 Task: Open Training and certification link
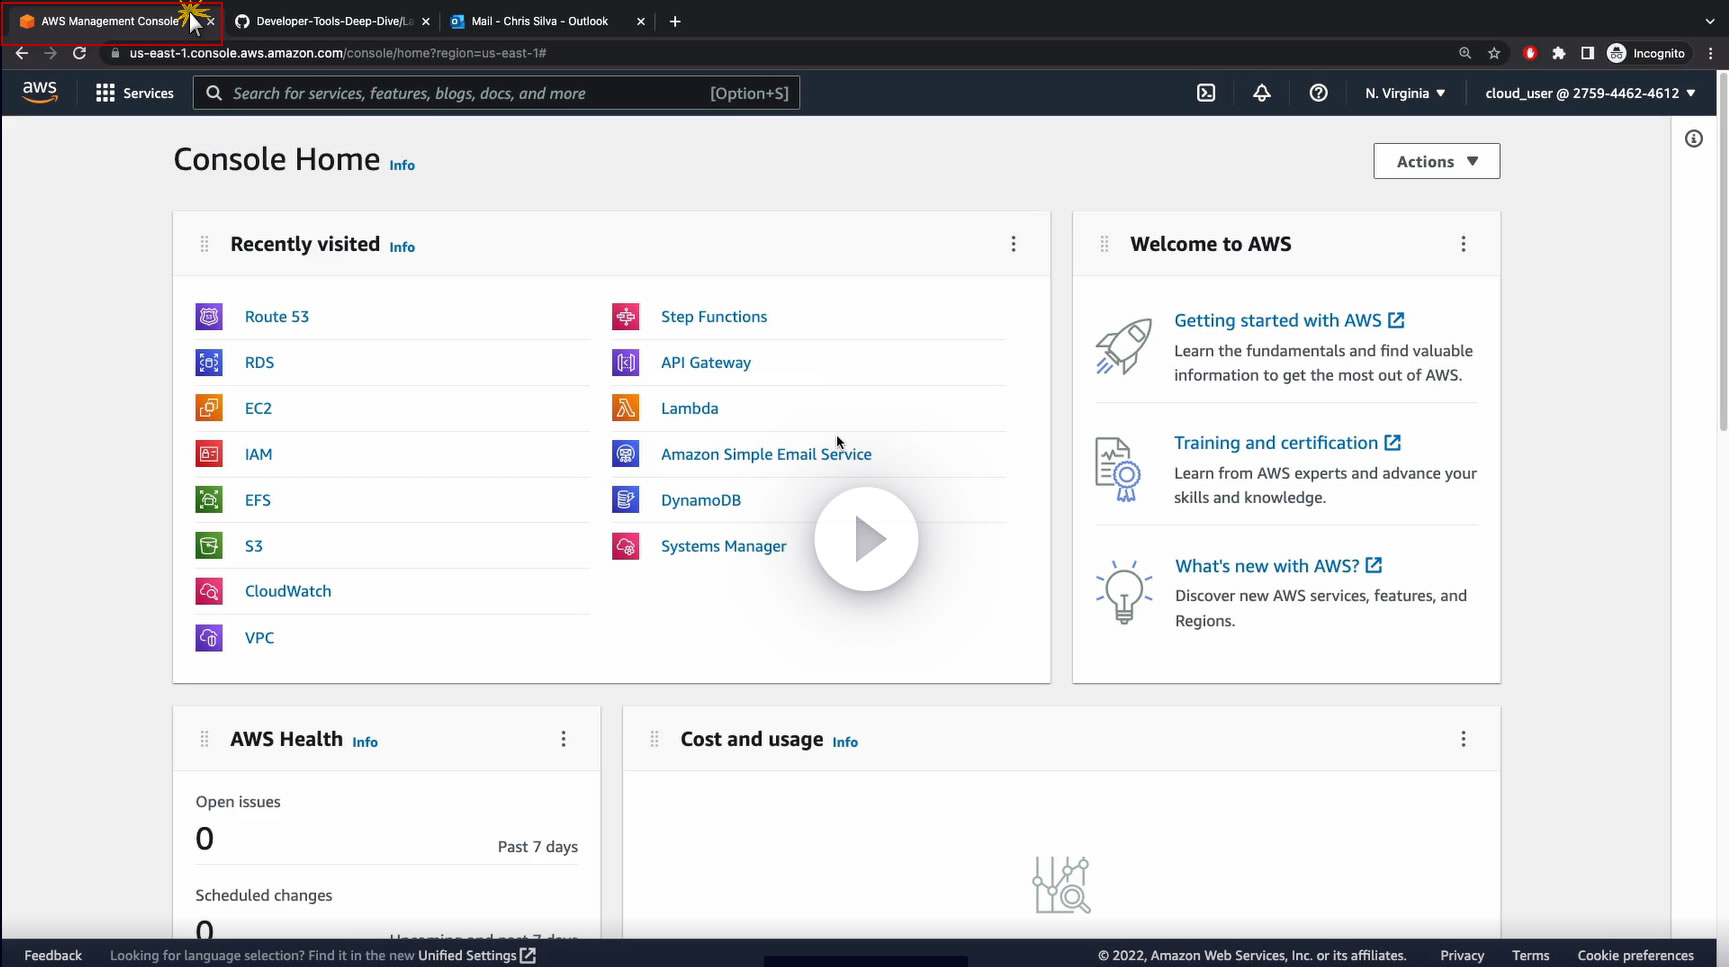point(1287,443)
